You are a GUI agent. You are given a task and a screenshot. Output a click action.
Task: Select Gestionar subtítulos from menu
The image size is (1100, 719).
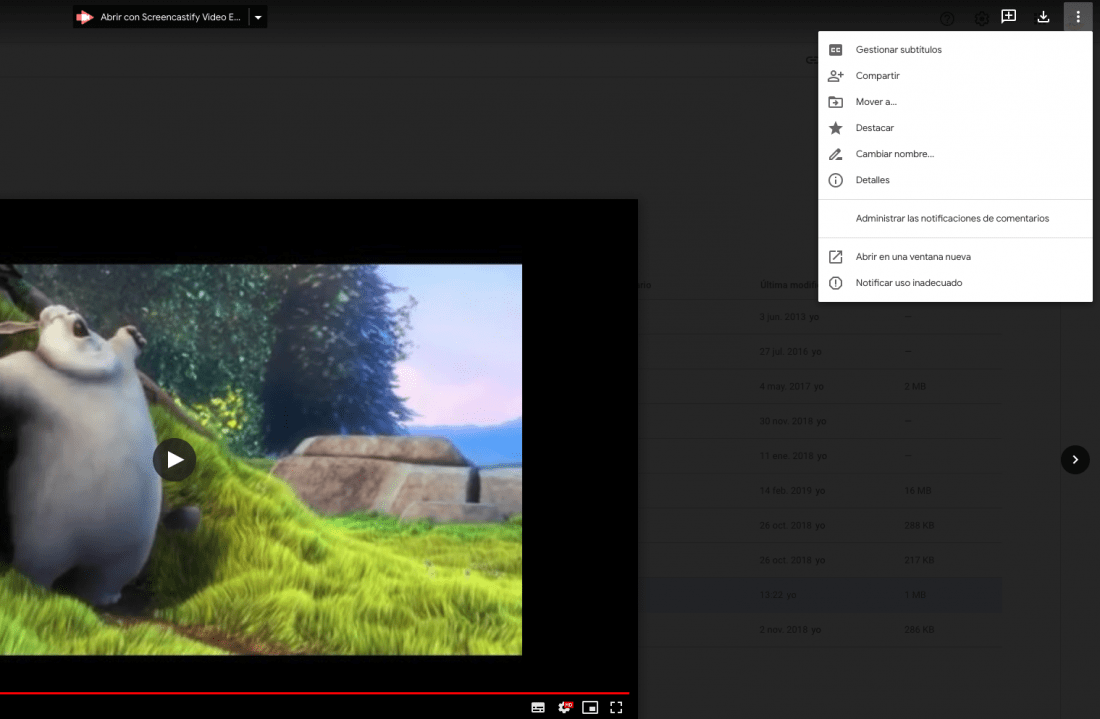coord(955,50)
